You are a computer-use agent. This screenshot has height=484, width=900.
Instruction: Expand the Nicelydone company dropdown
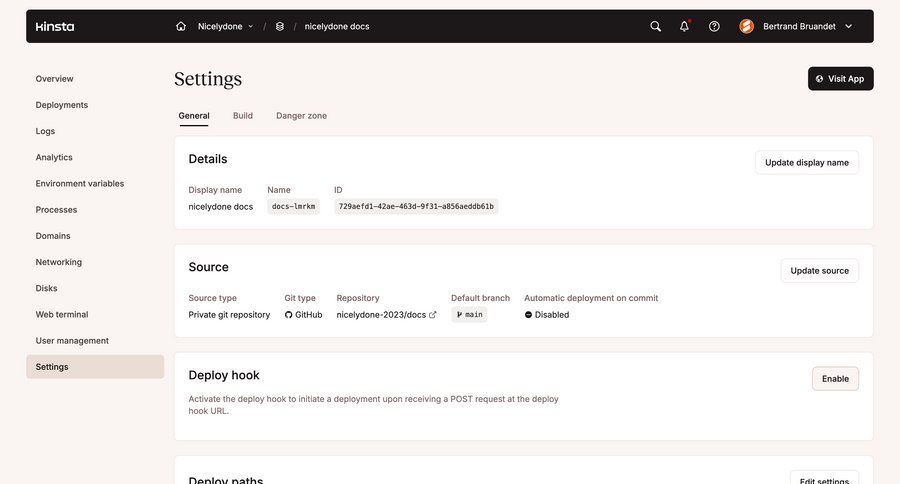[x=225, y=26]
